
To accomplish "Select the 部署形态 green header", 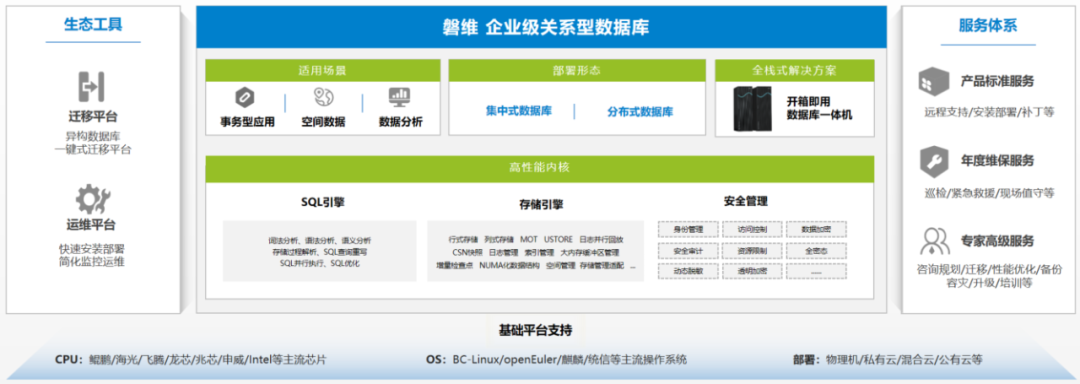I will 577,70.
